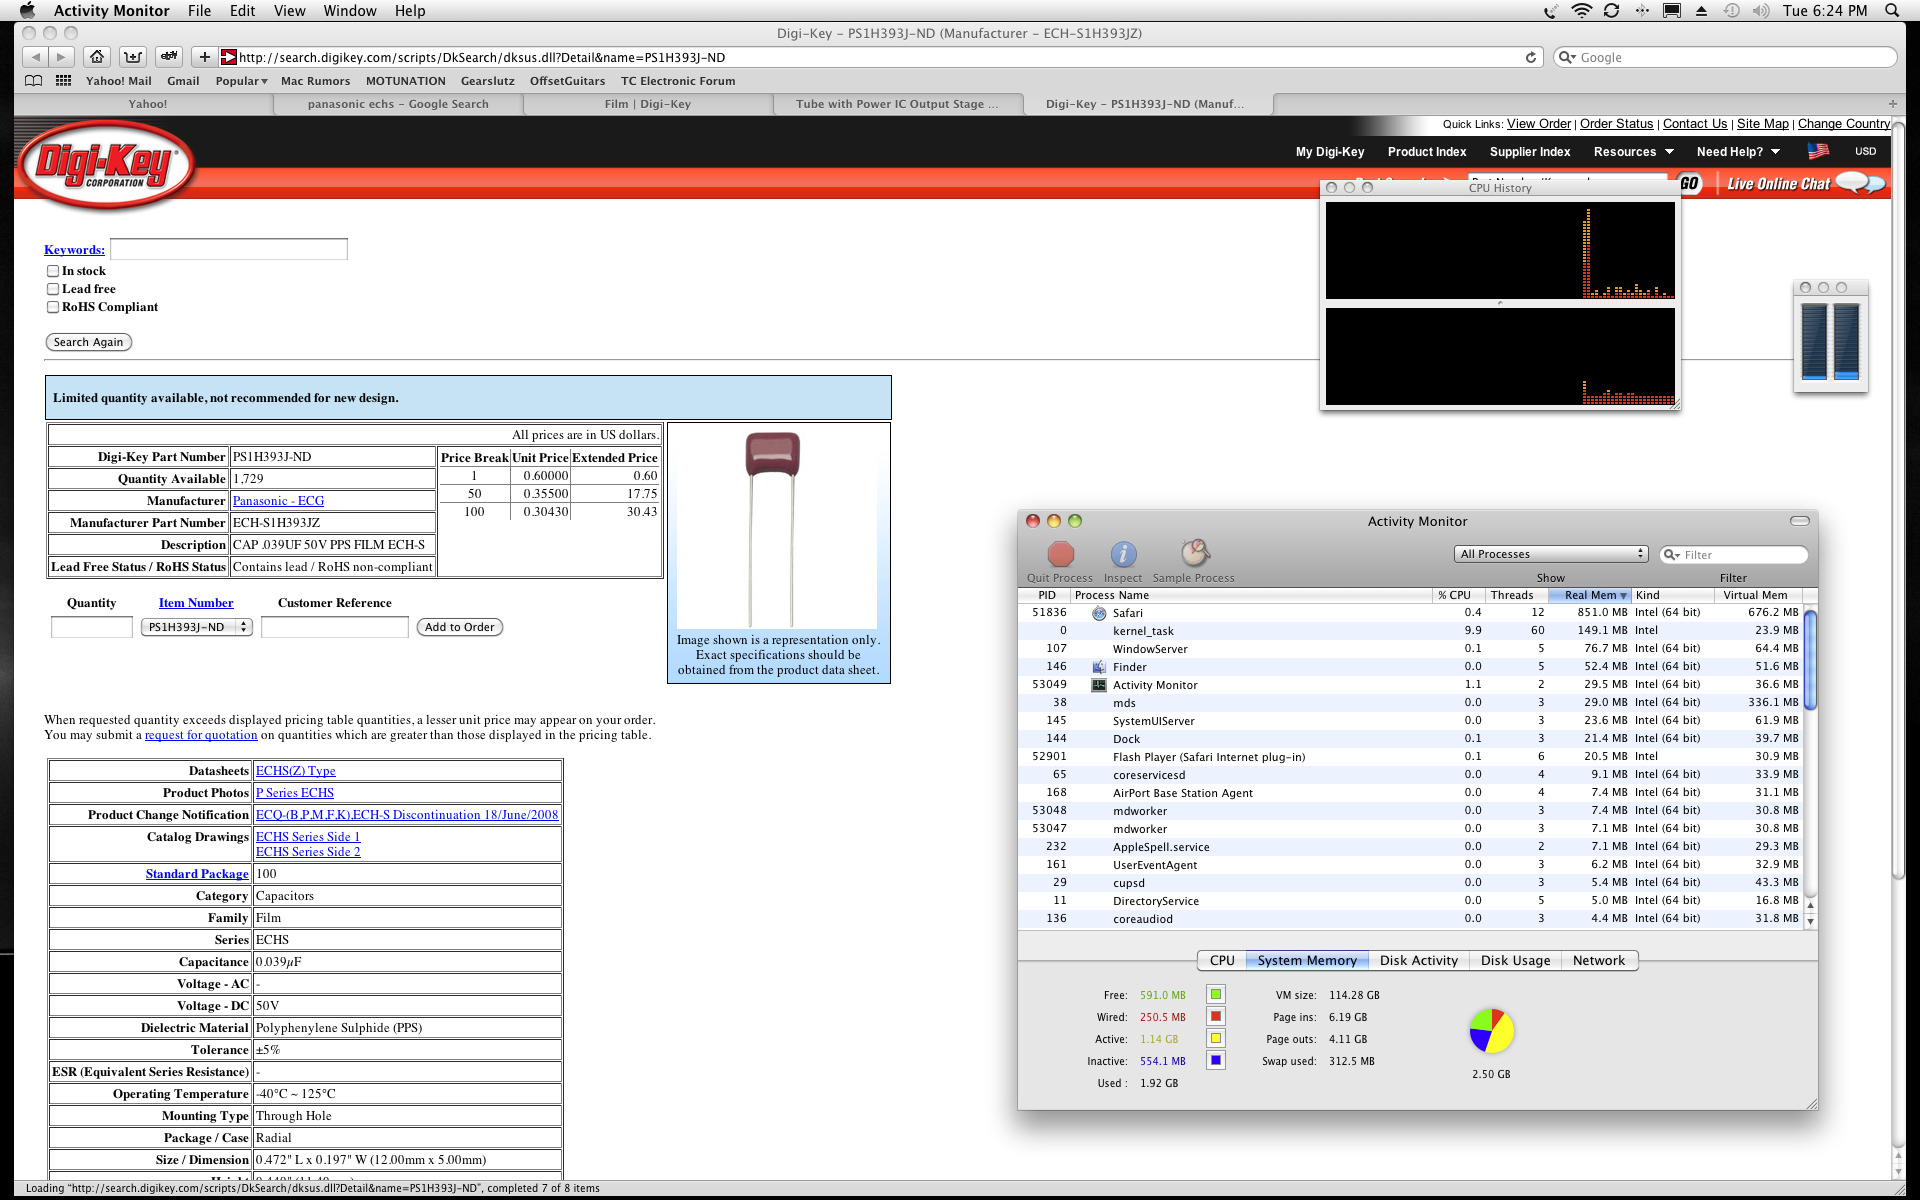Switch to the Network tab
The image size is (1920, 1200).
(1598, 960)
